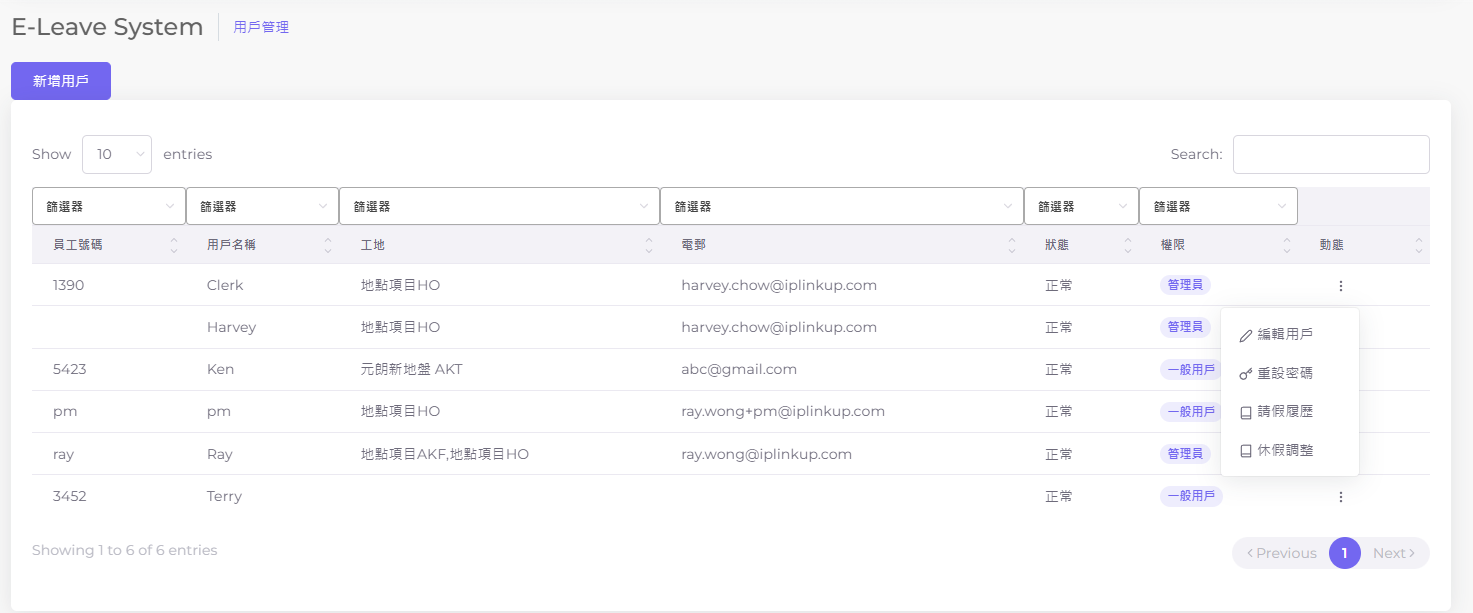Choose 編輯用戶 from the context menu
The image size is (1473, 613).
click(x=1290, y=335)
